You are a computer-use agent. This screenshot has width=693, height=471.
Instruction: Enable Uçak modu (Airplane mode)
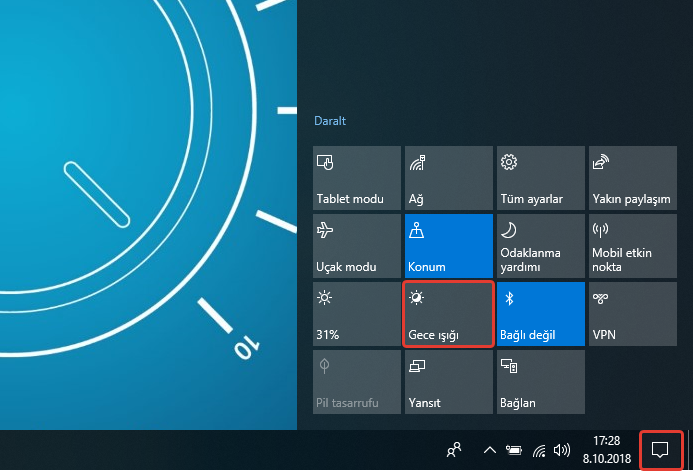tap(357, 246)
